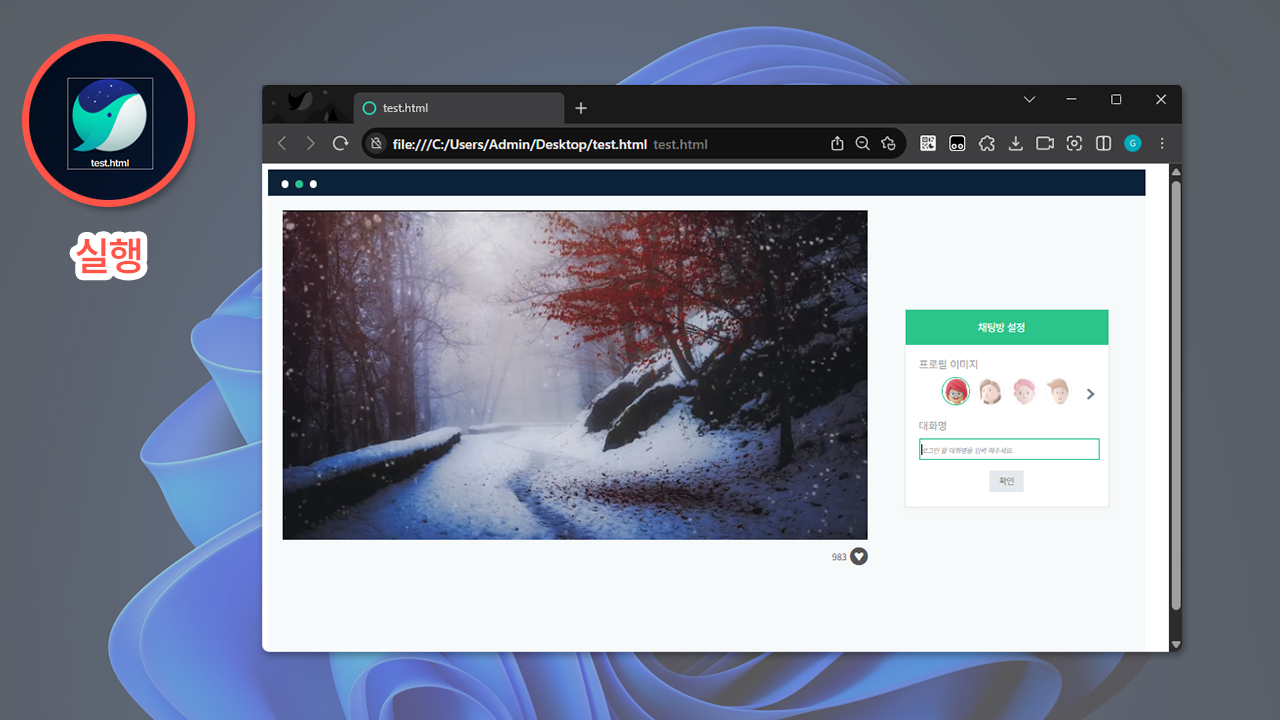Click the 대화명 nickname input field
The width and height of the screenshot is (1280, 720).
point(1008,450)
